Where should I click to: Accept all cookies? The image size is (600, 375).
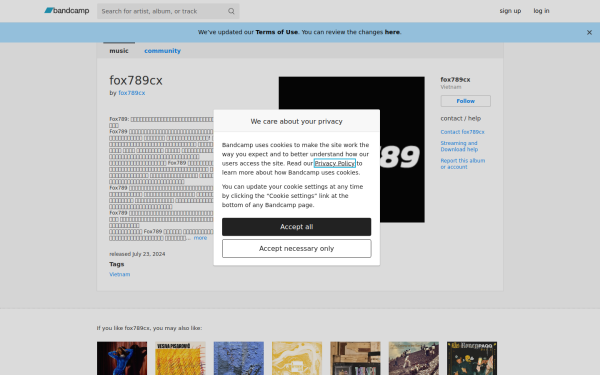click(297, 227)
